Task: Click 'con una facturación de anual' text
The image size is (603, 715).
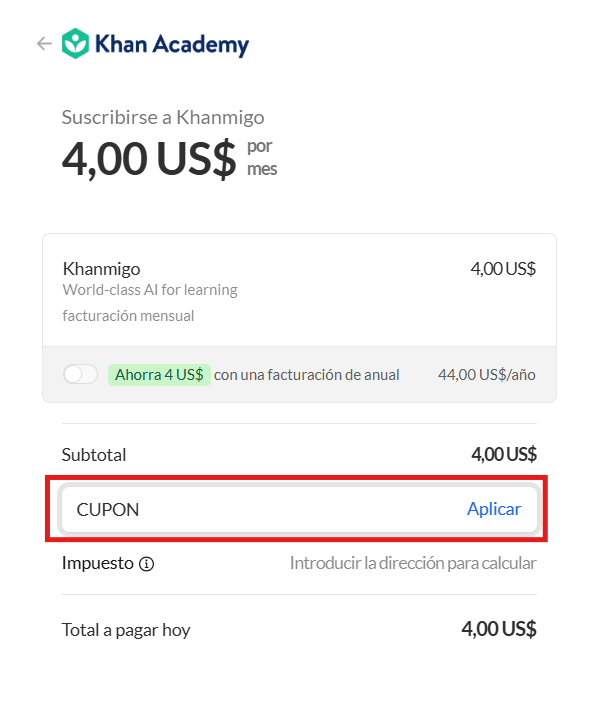Action: pyautogui.click(x=307, y=375)
